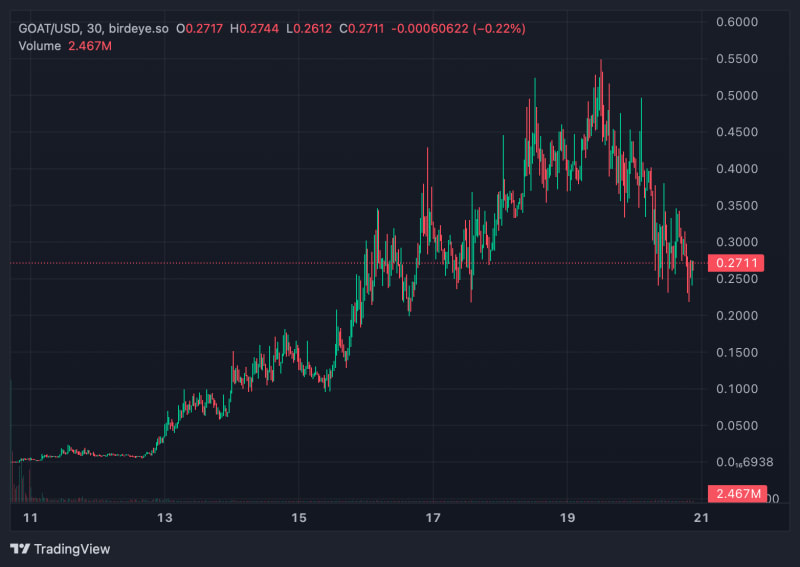Click the 0.5000 price axis label

(x=737, y=95)
